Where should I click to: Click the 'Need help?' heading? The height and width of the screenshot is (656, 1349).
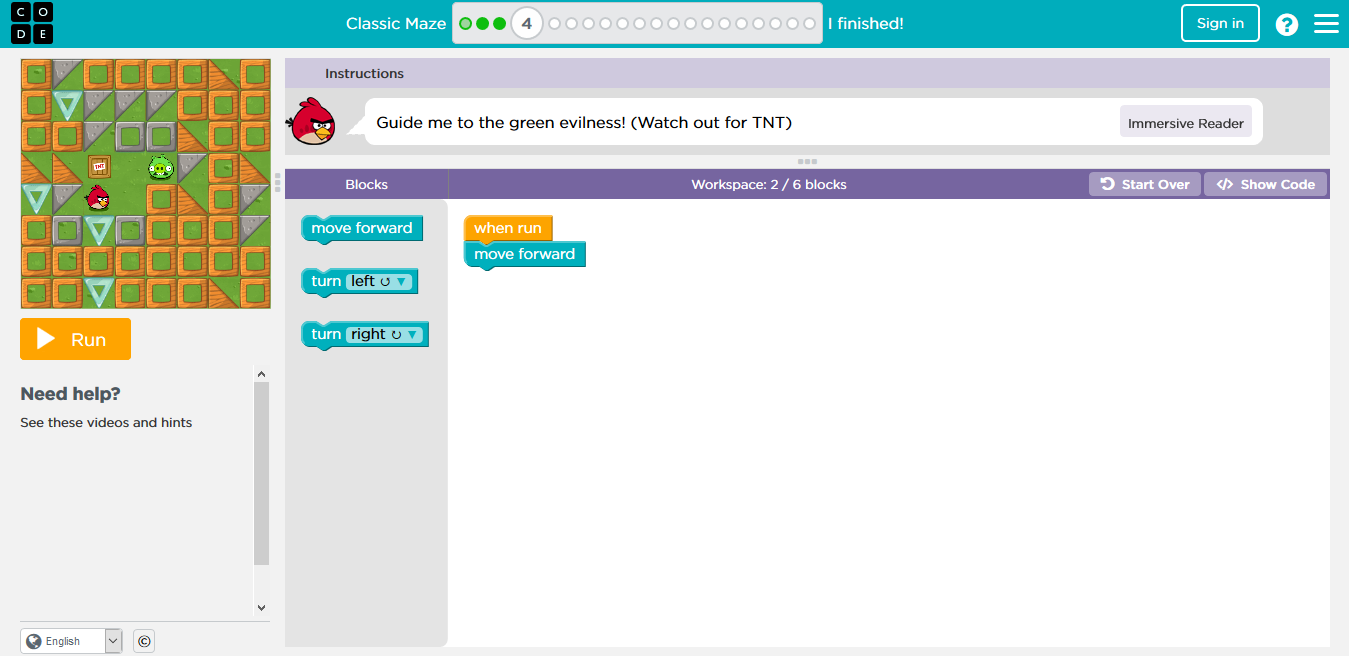[70, 394]
